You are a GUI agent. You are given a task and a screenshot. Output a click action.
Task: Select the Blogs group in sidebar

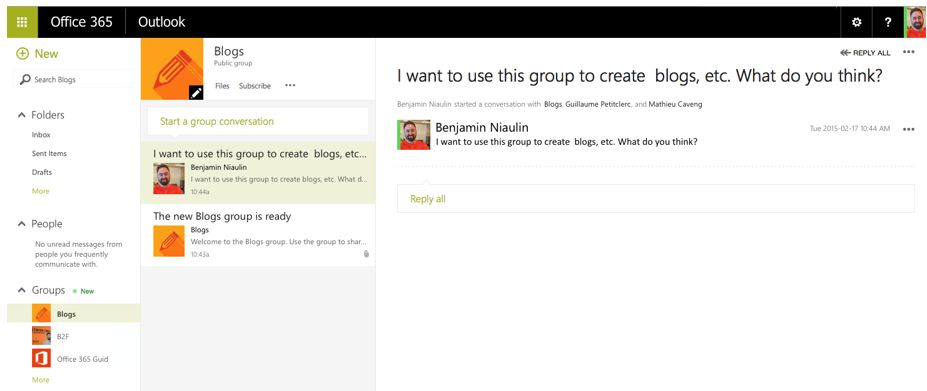click(x=74, y=314)
